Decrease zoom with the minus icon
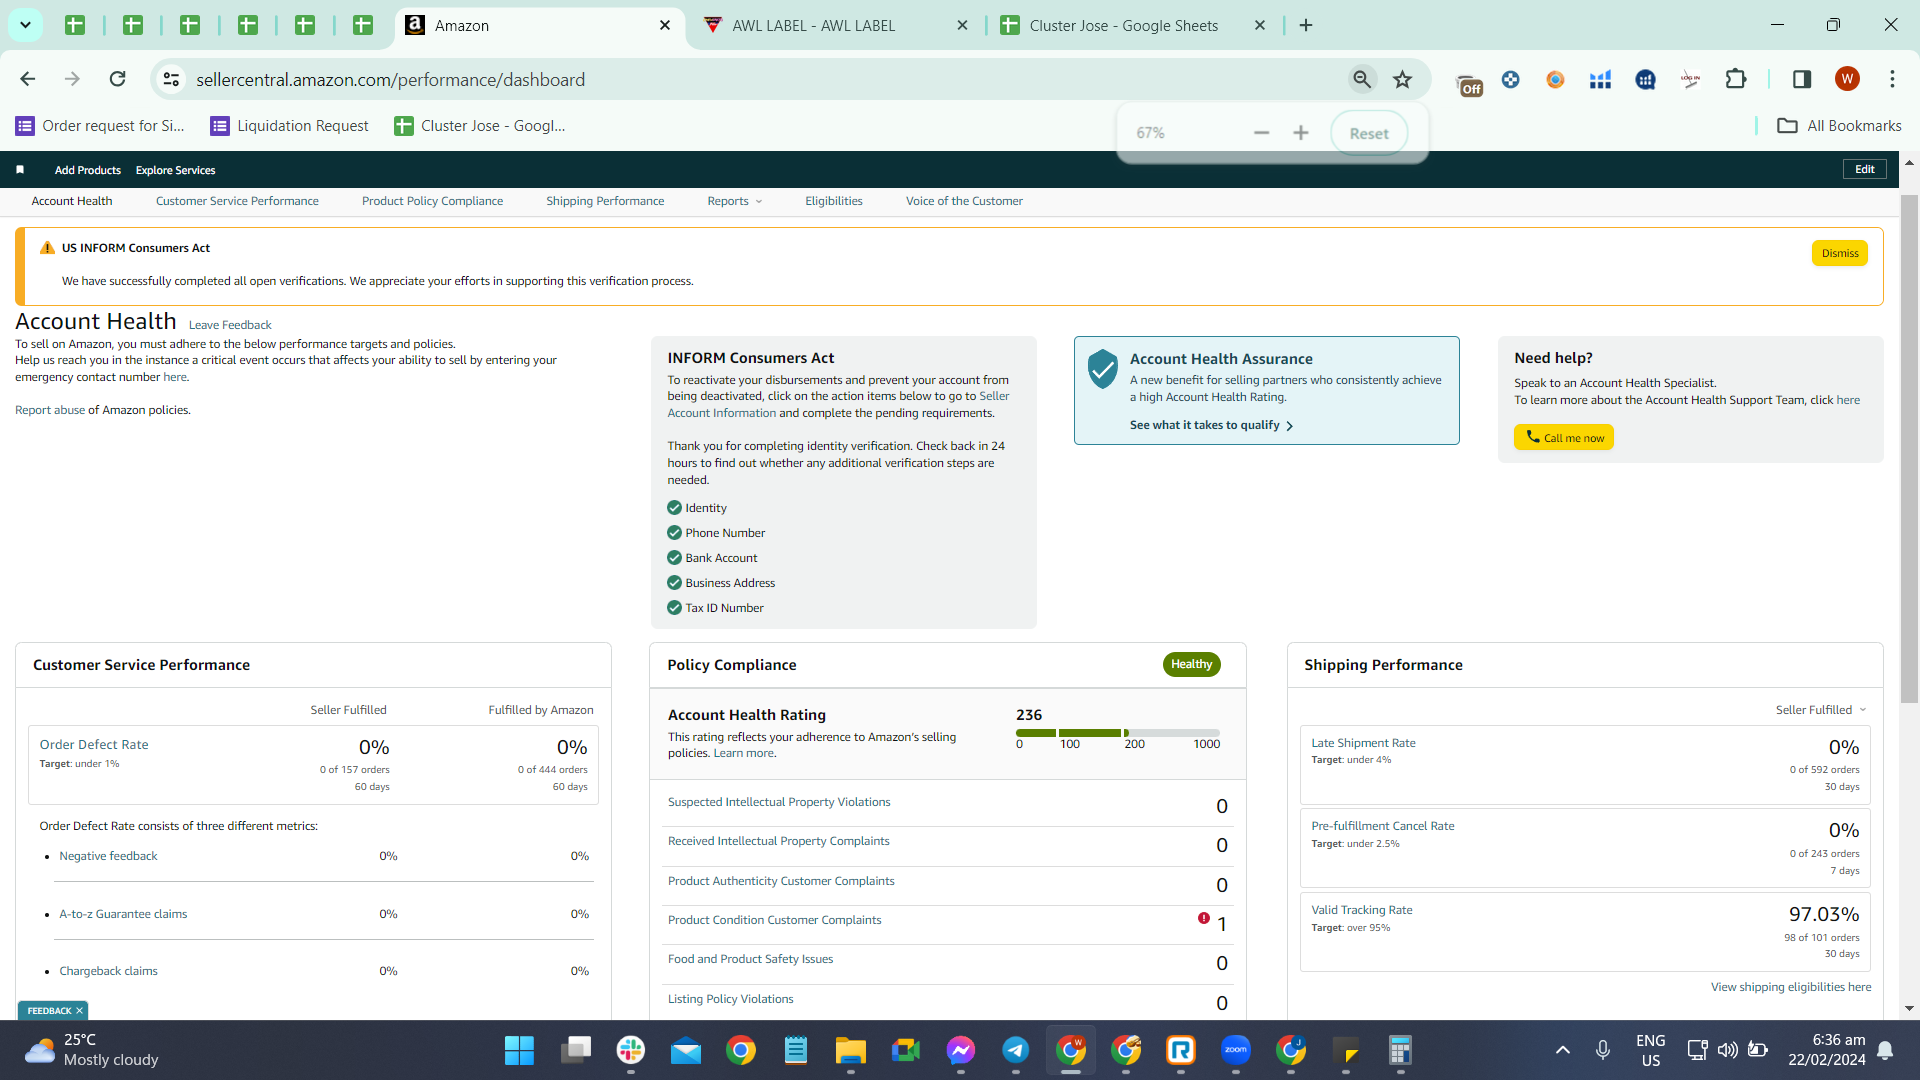The image size is (1920, 1080). click(1261, 133)
